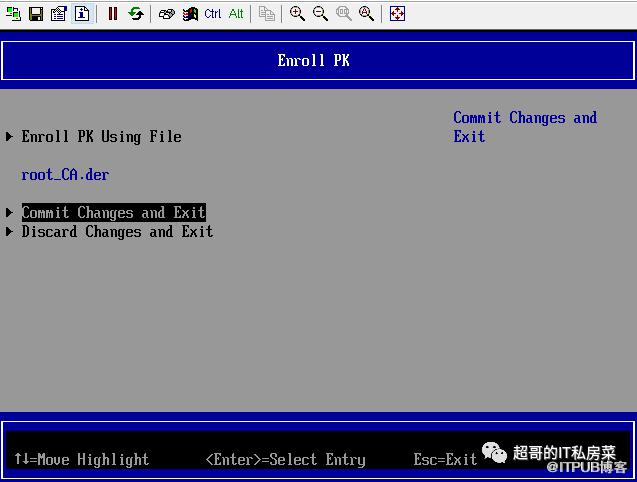Image resolution: width=637 pixels, height=482 pixels.
Task: Click the arrow beside Commit Changes and Exit
Action: 10,213
